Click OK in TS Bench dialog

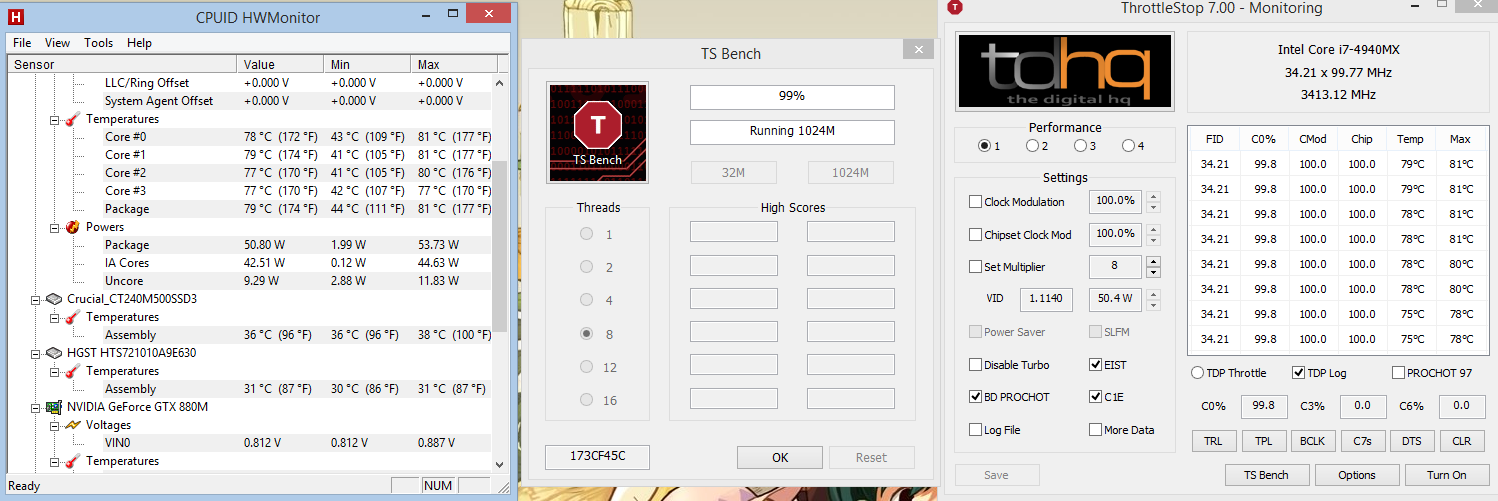[780, 457]
